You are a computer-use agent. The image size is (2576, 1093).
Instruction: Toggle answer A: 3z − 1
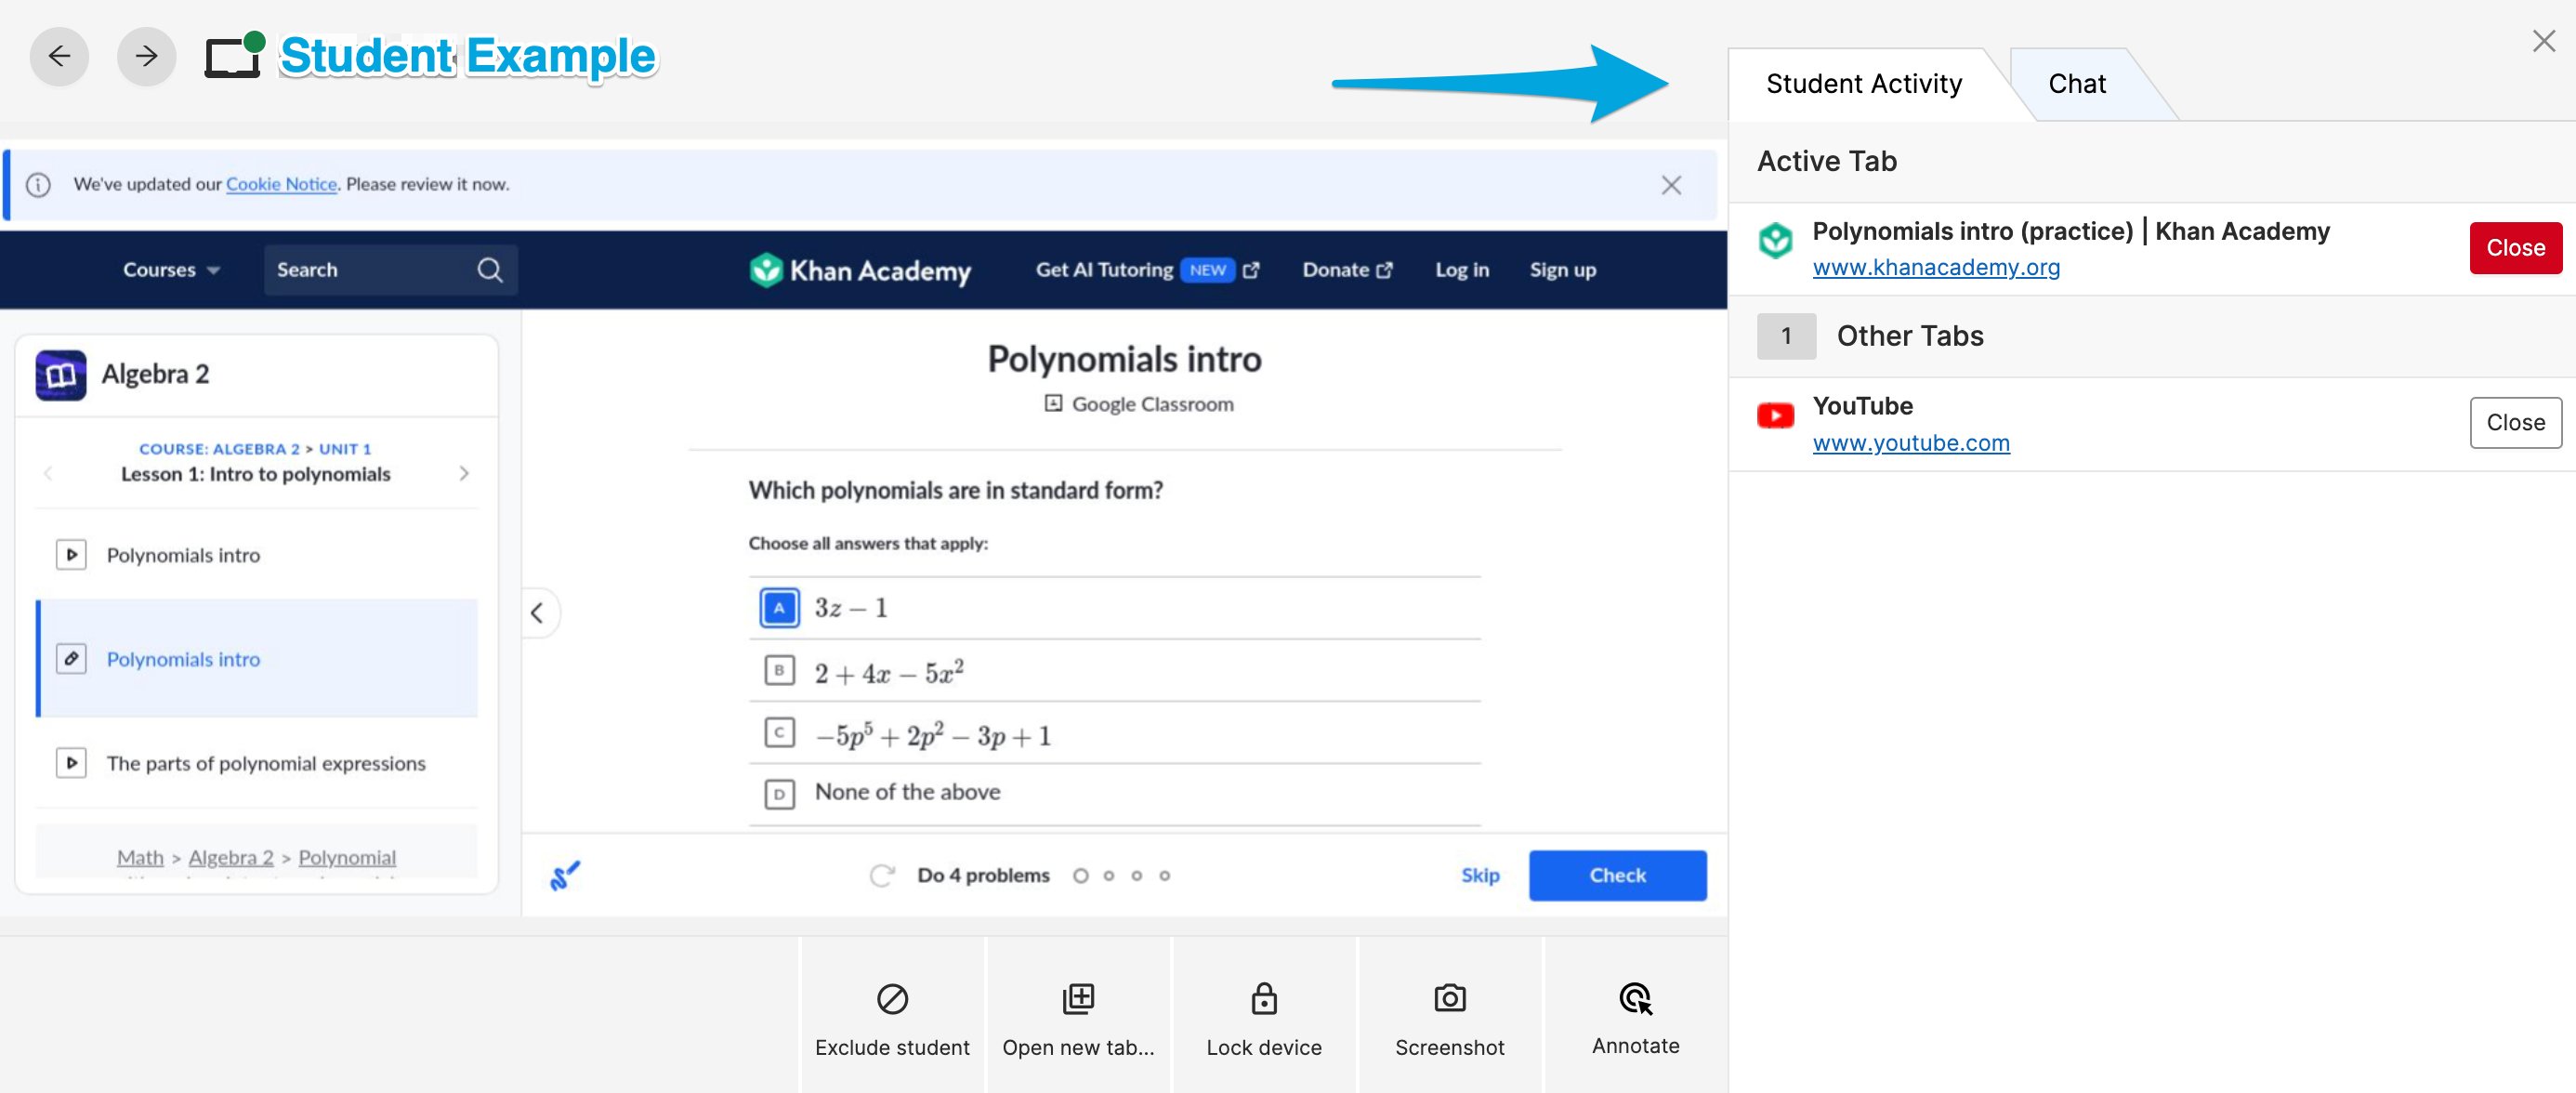pyautogui.click(x=1114, y=608)
